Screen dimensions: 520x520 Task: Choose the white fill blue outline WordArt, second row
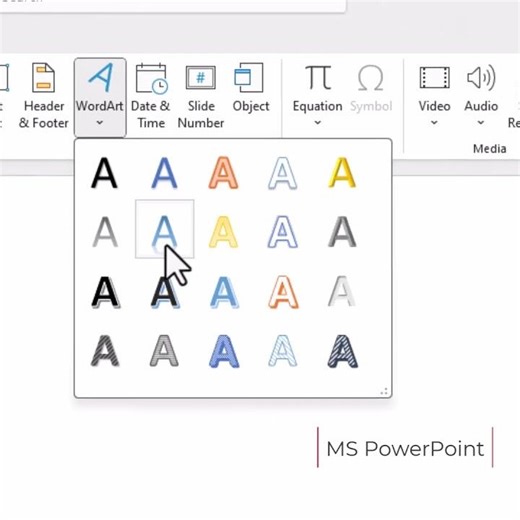(x=283, y=232)
